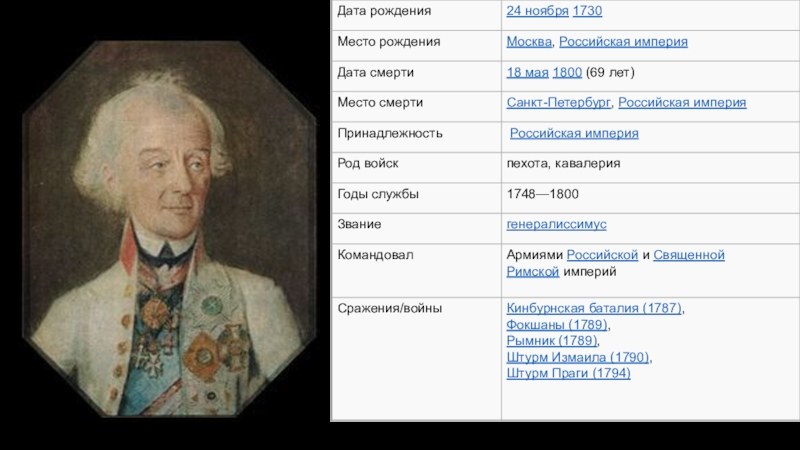Image resolution: width=800 pixels, height=450 pixels.
Task: Open 'Кинбурнская баталия (1787)' link
Action: (x=594, y=308)
